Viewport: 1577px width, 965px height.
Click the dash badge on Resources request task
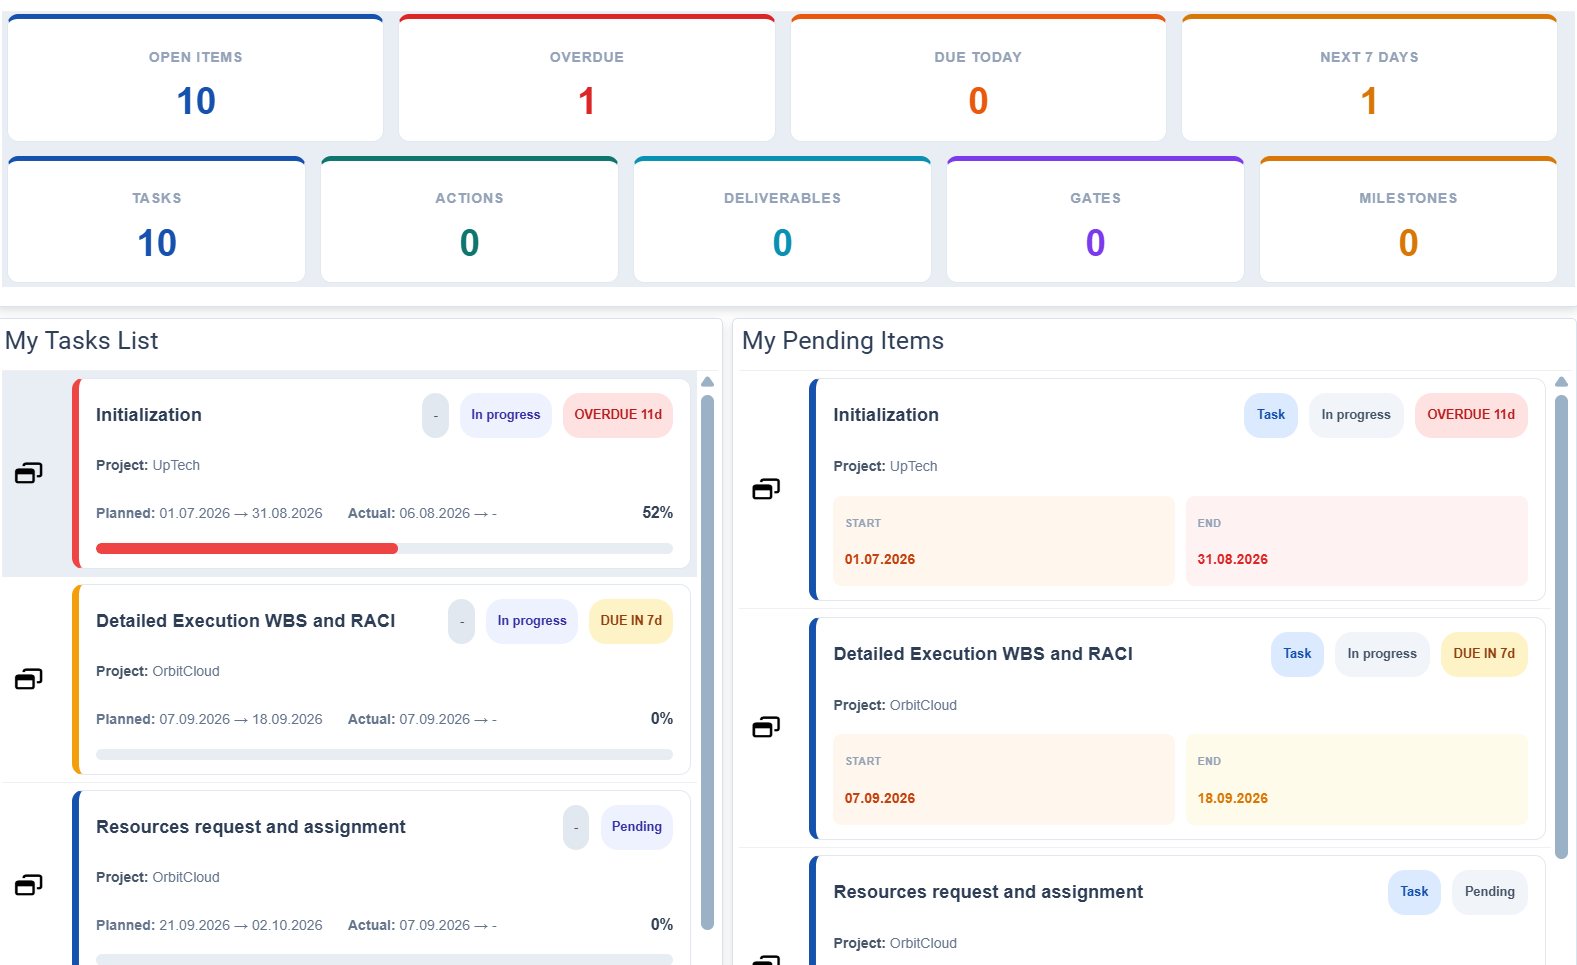[x=576, y=827]
